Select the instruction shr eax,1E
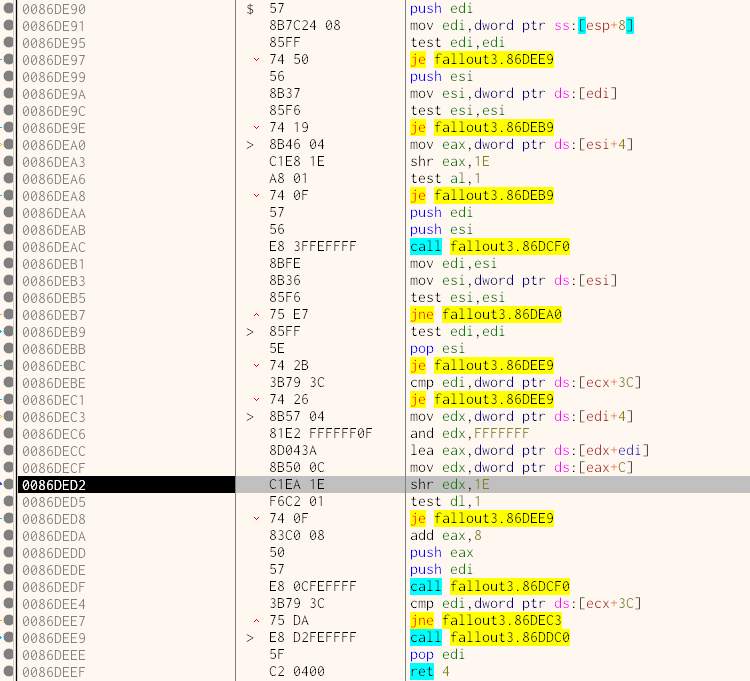The height and width of the screenshot is (681, 750). [x=450, y=162]
